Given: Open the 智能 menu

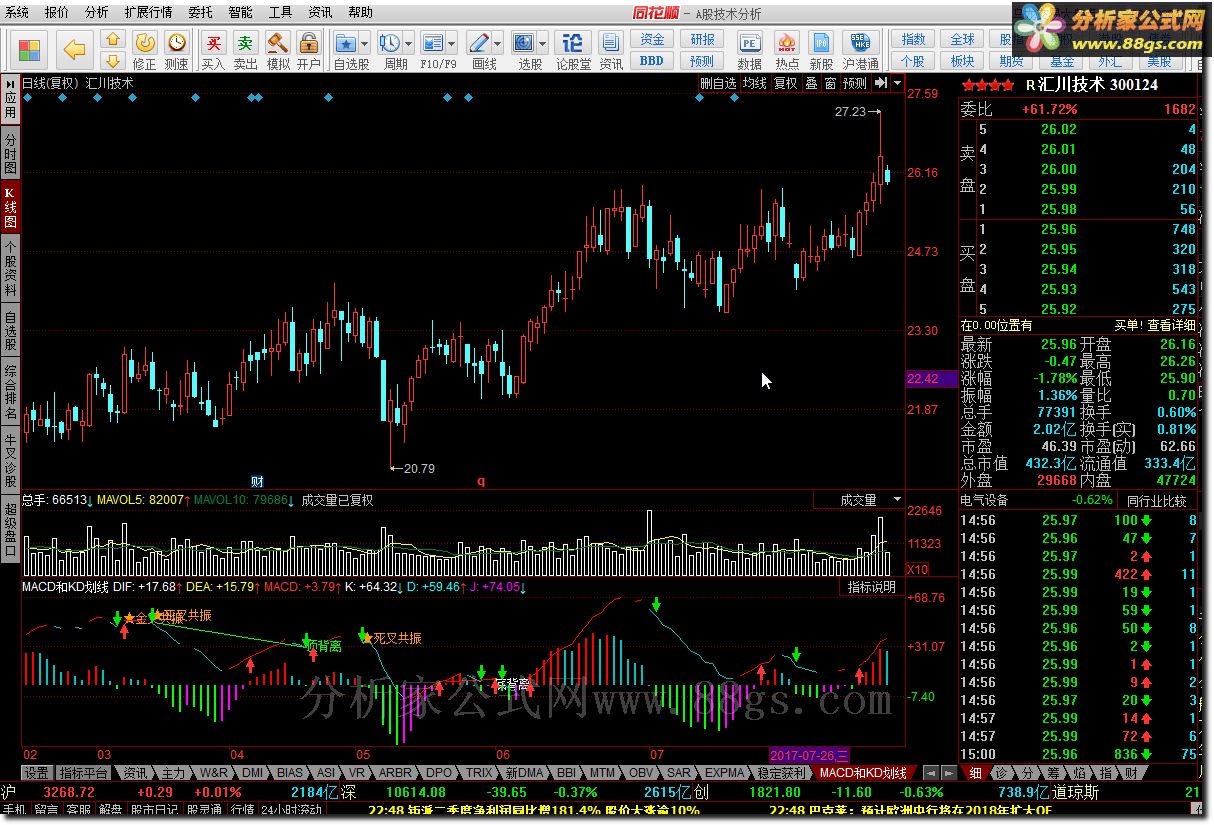Looking at the screenshot, I should coord(240,12).
